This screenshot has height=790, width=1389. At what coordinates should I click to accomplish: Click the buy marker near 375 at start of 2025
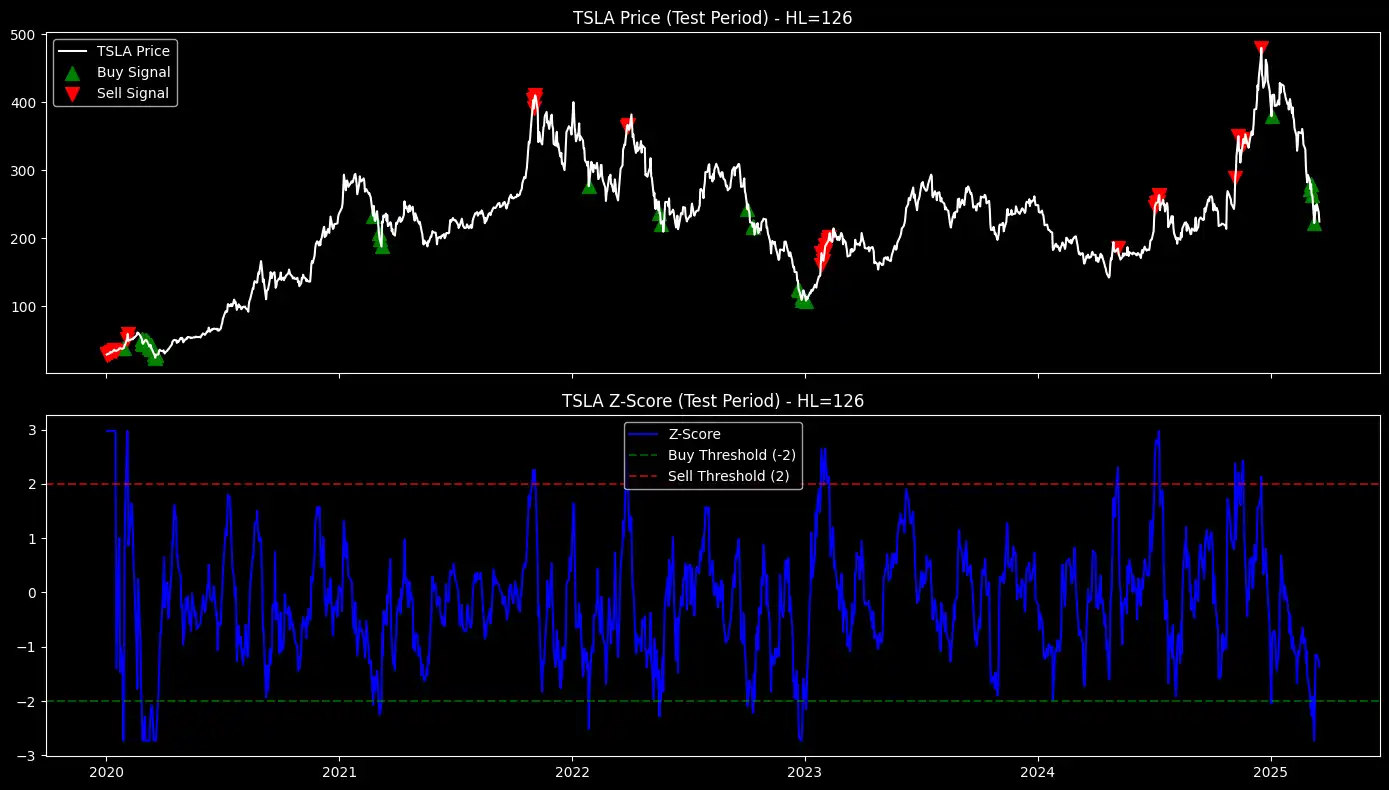(x=1272, y=117)
